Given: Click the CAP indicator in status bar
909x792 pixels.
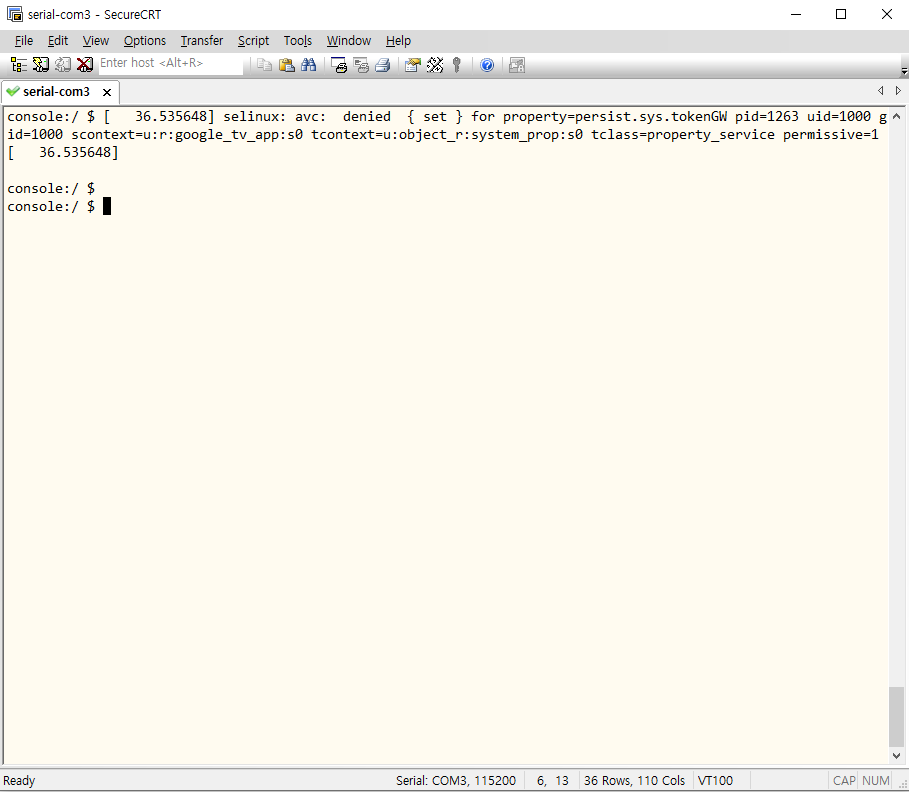Looking at the screenshot, I should (x=844, y=780).
